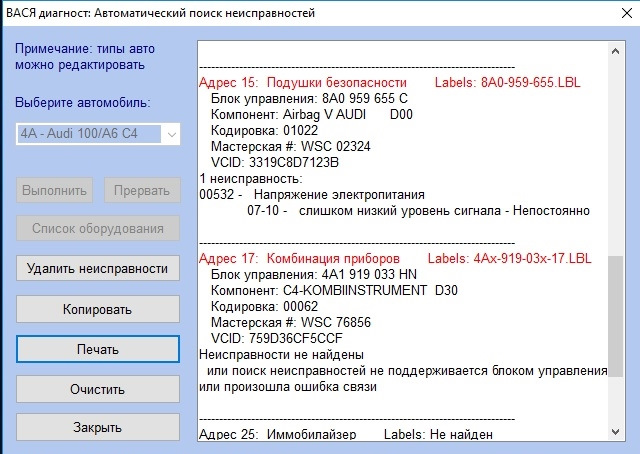This screenshot has height=454, width=640.
Task: Click the 07-10 слишком низкий уровень сигнала line
Action: coord(418,211)
